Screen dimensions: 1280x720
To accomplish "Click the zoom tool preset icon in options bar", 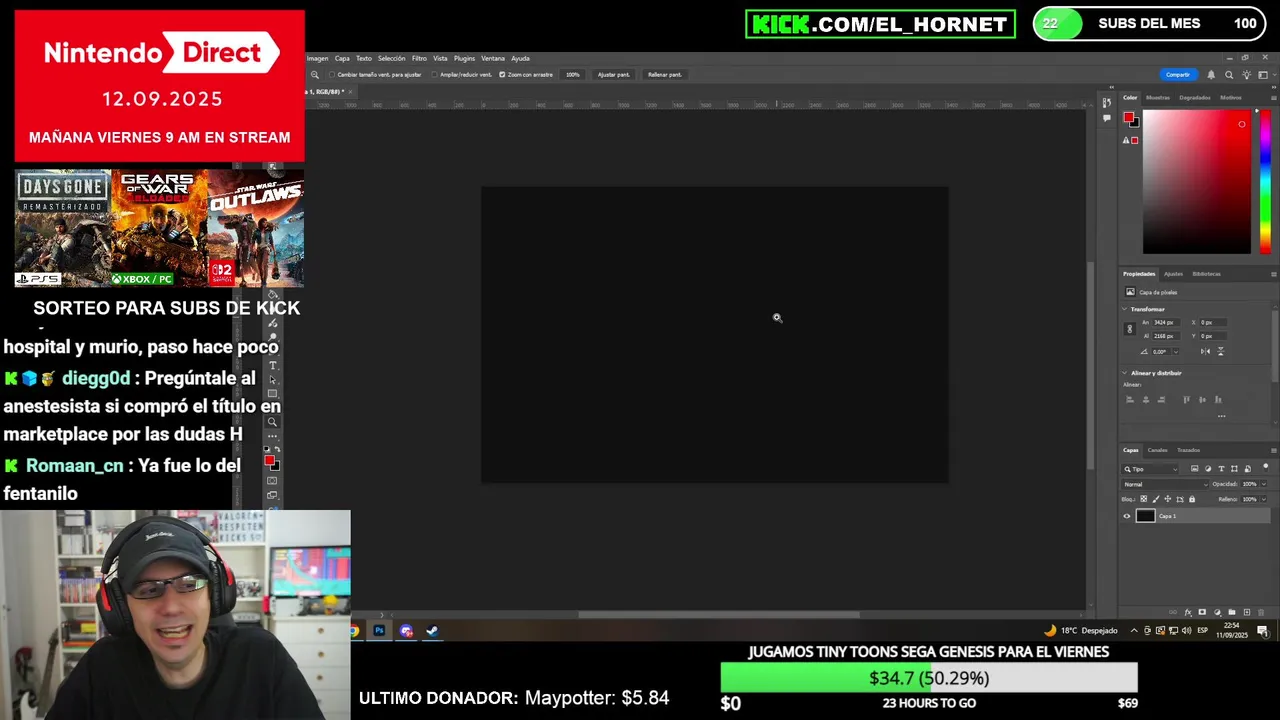I will pos(315,74).
